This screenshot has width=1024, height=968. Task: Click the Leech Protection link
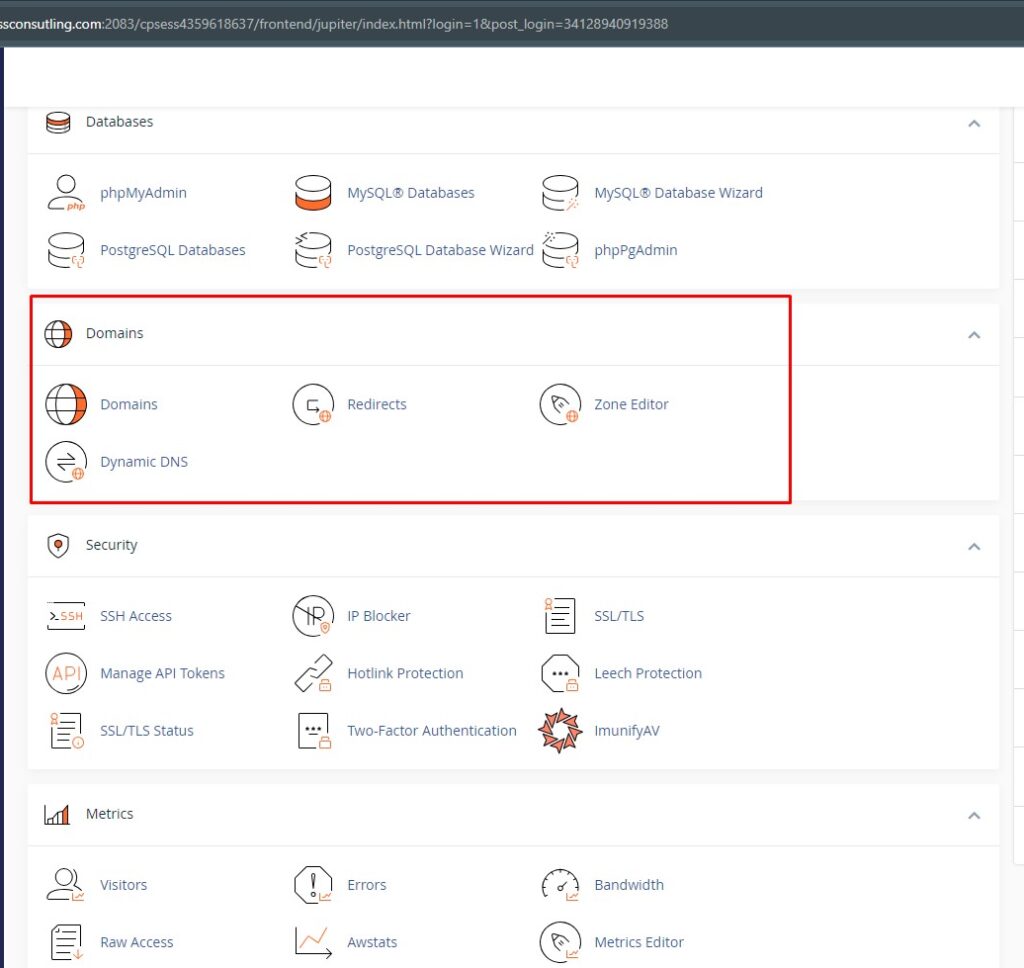(647, 674)
